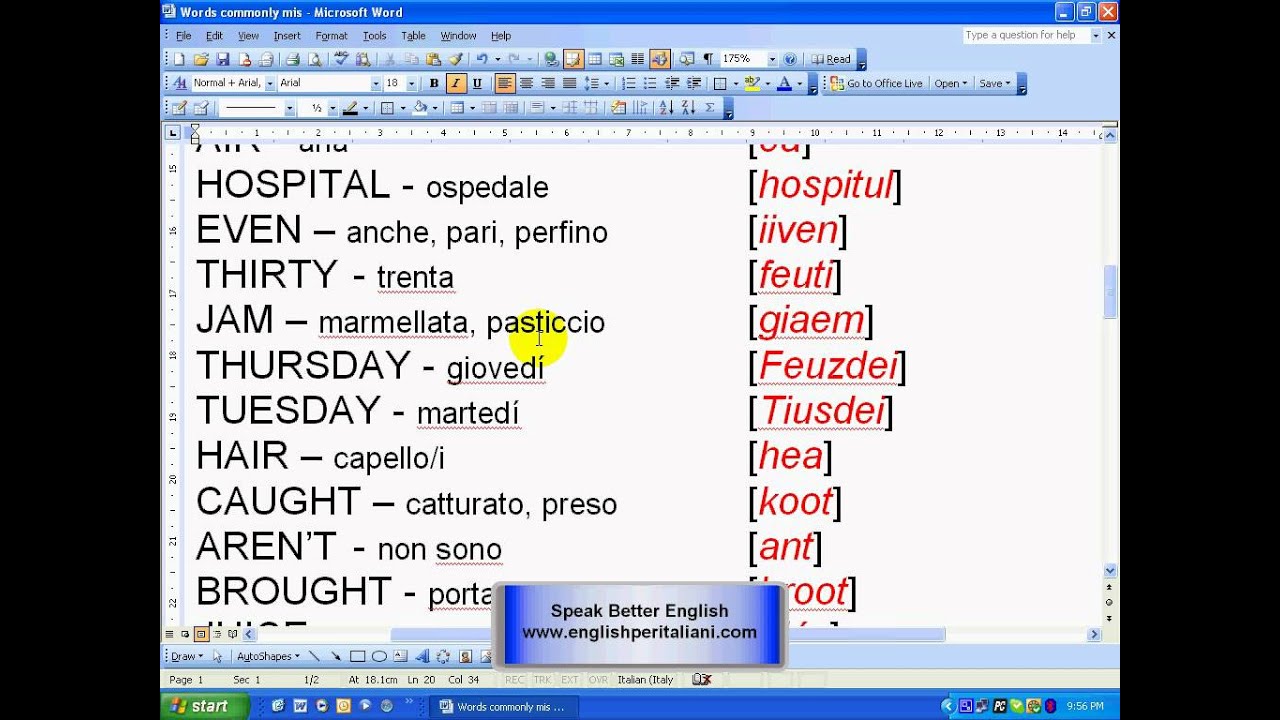The image size is (1280, 720).
Task: Click the Columns icon
Action: [637, 59]
